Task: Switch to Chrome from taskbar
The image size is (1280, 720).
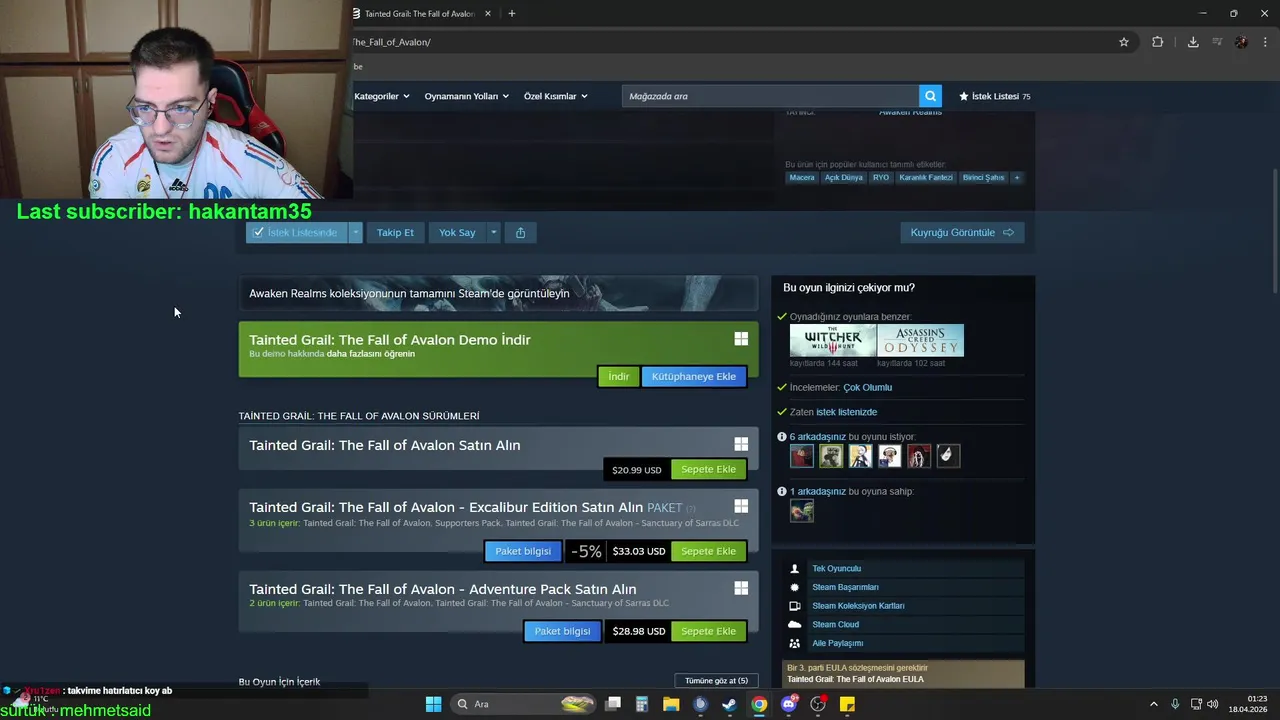Action: [x=759, y=704]
